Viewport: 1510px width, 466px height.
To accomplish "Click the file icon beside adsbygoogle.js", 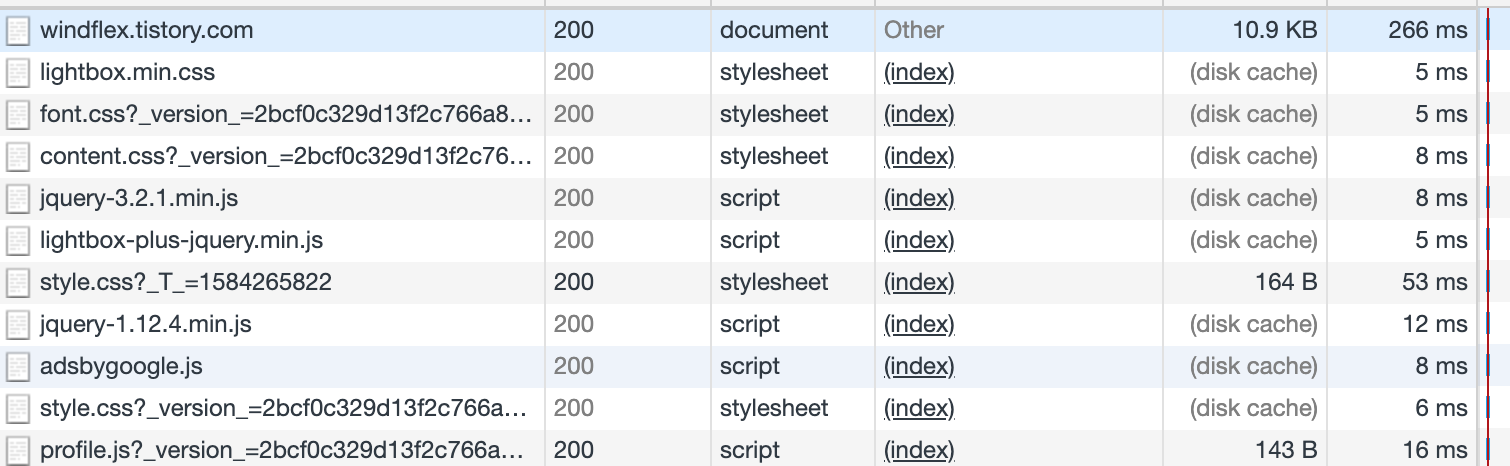I will point(17,367).
